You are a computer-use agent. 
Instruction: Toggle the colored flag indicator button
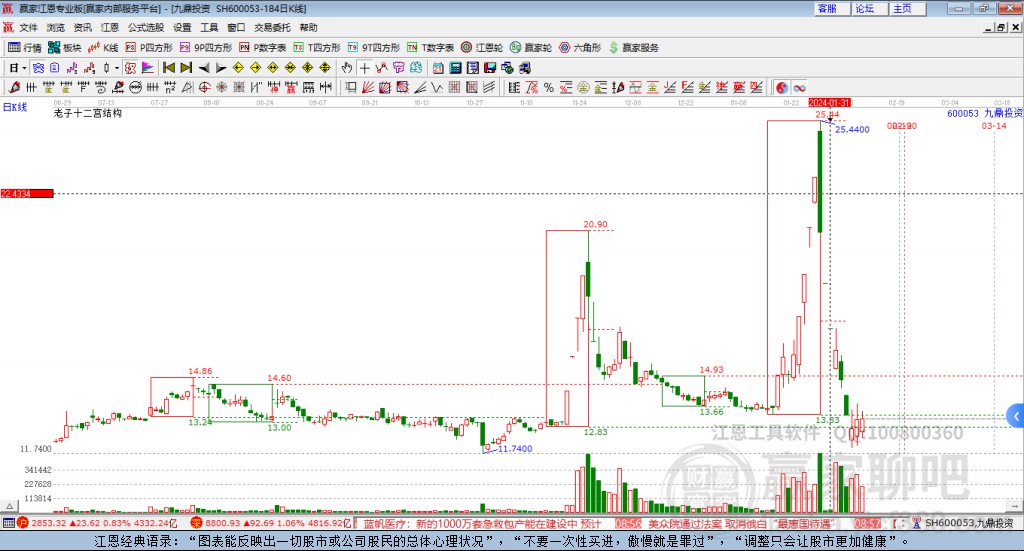click(148, 68)
